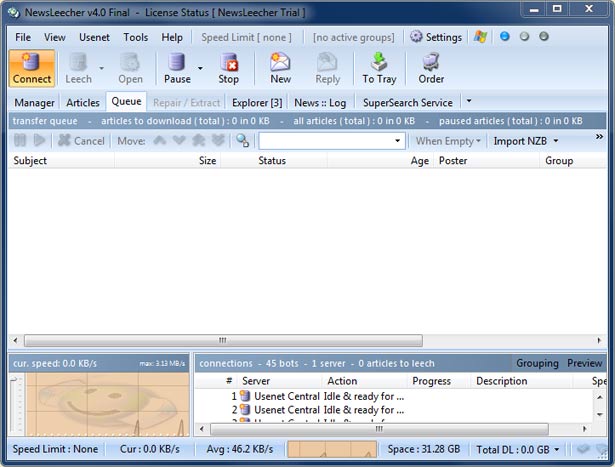615x467 pixels.
Task: Switch to the Articles tab
Action: click(83, 103)
